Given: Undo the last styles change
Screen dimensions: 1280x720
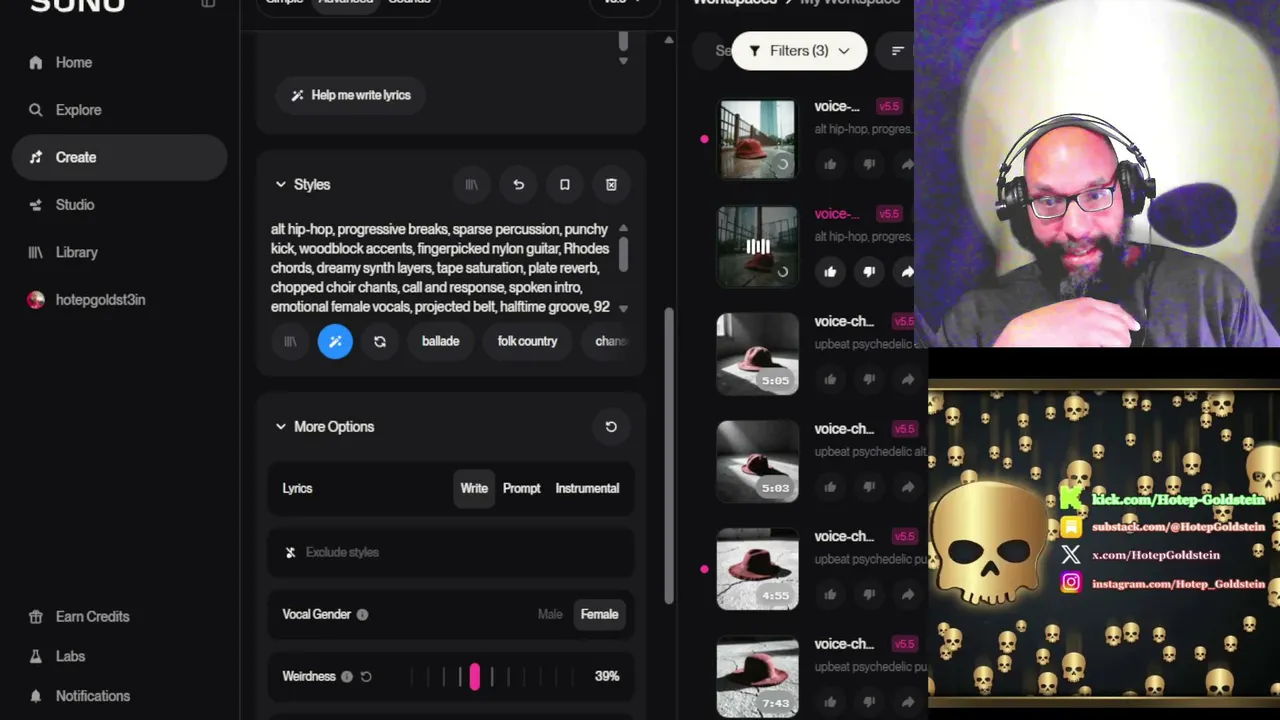Looking at the screenshot, I should tap(518, 184).
